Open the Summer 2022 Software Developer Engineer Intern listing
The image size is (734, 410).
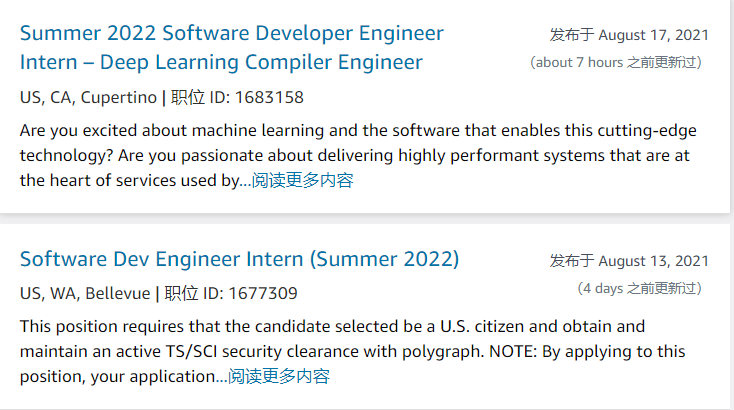(x=231, y=33)
